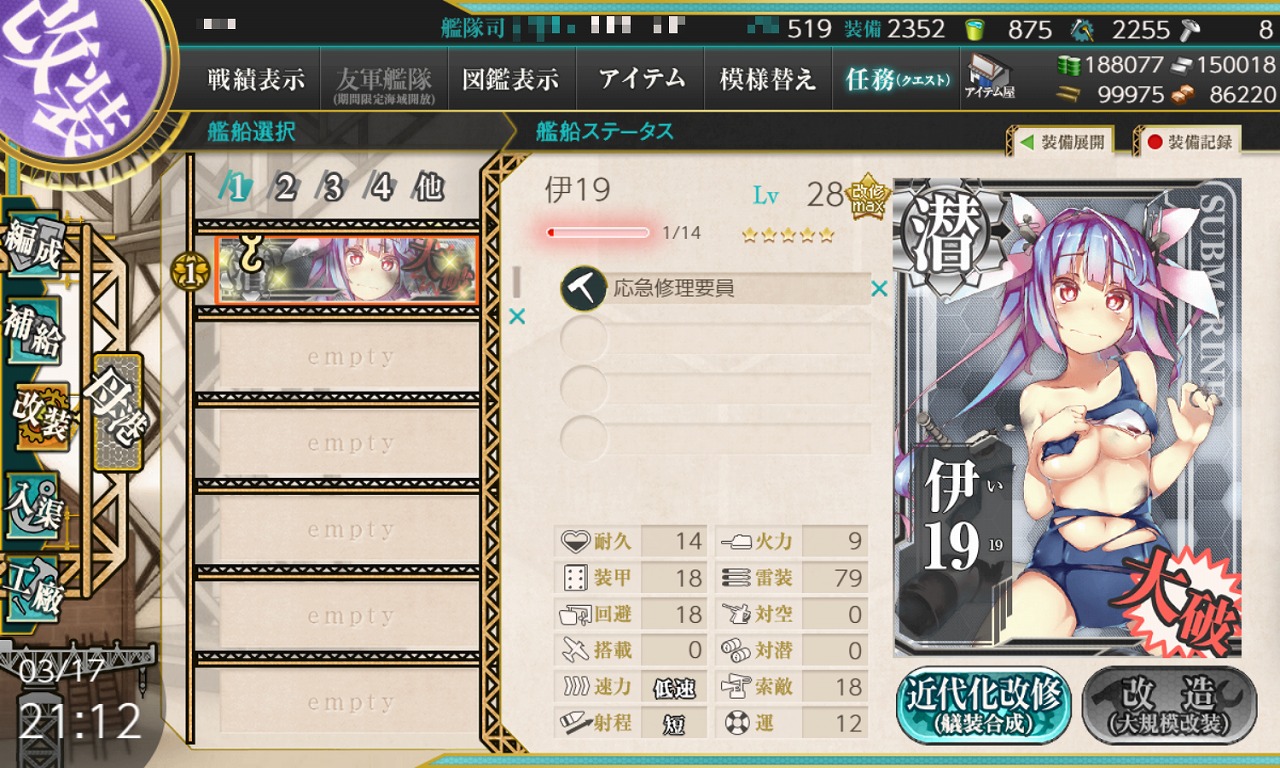Select the 改装 remodel sidebar icon
Viewport: 1280px width, 768px height.
[40, 415]
